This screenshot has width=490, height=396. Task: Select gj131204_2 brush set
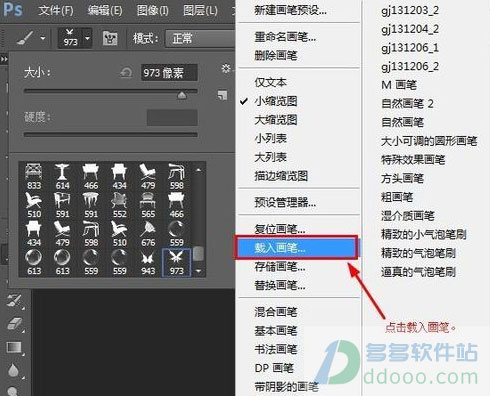pos(410,29)
